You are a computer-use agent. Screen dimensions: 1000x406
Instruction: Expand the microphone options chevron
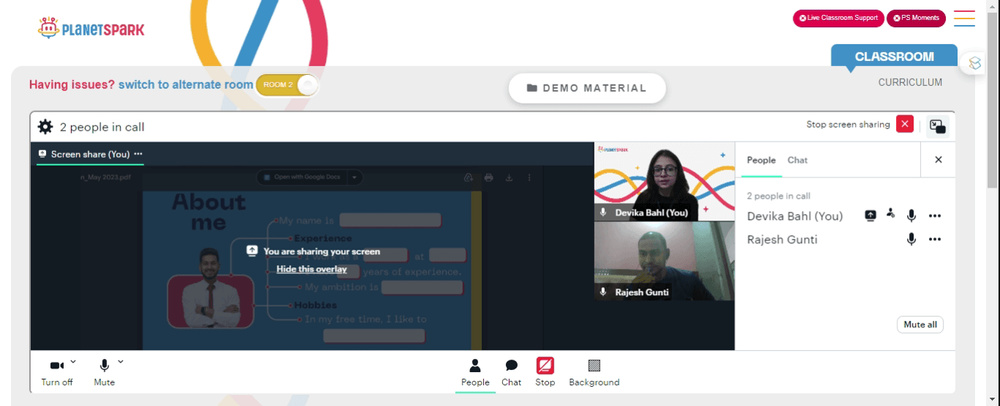[121, 361]
